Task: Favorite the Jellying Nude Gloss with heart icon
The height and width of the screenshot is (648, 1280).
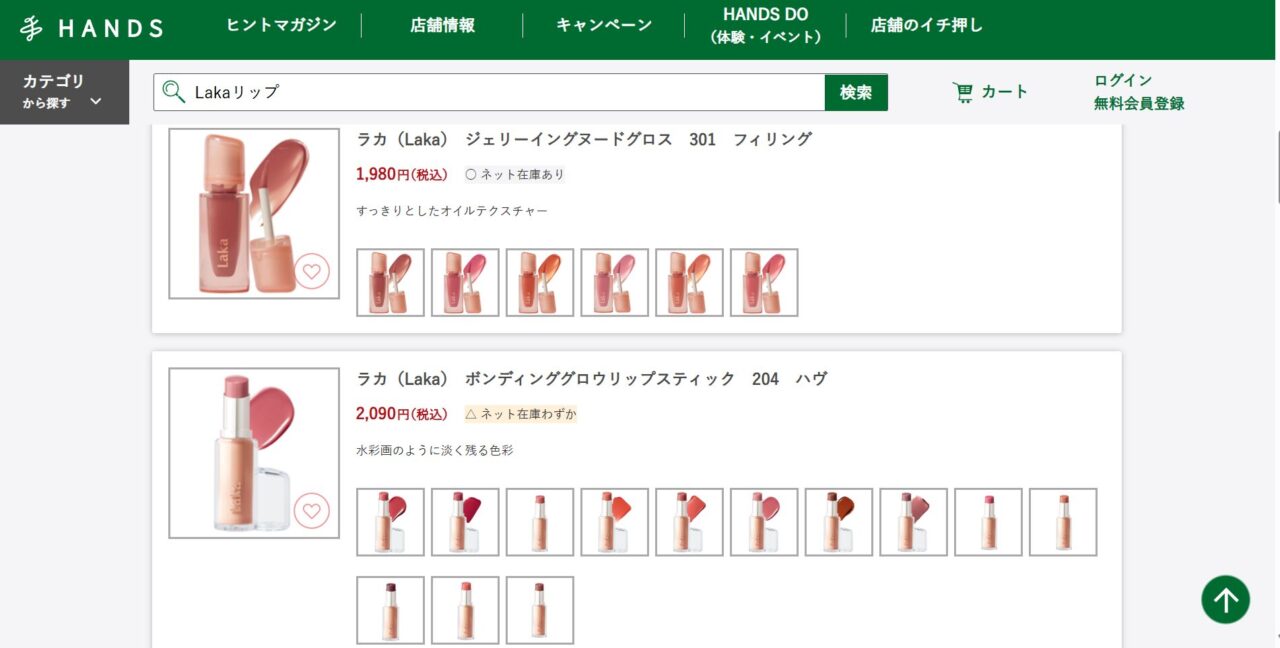Action: [312, 271]
